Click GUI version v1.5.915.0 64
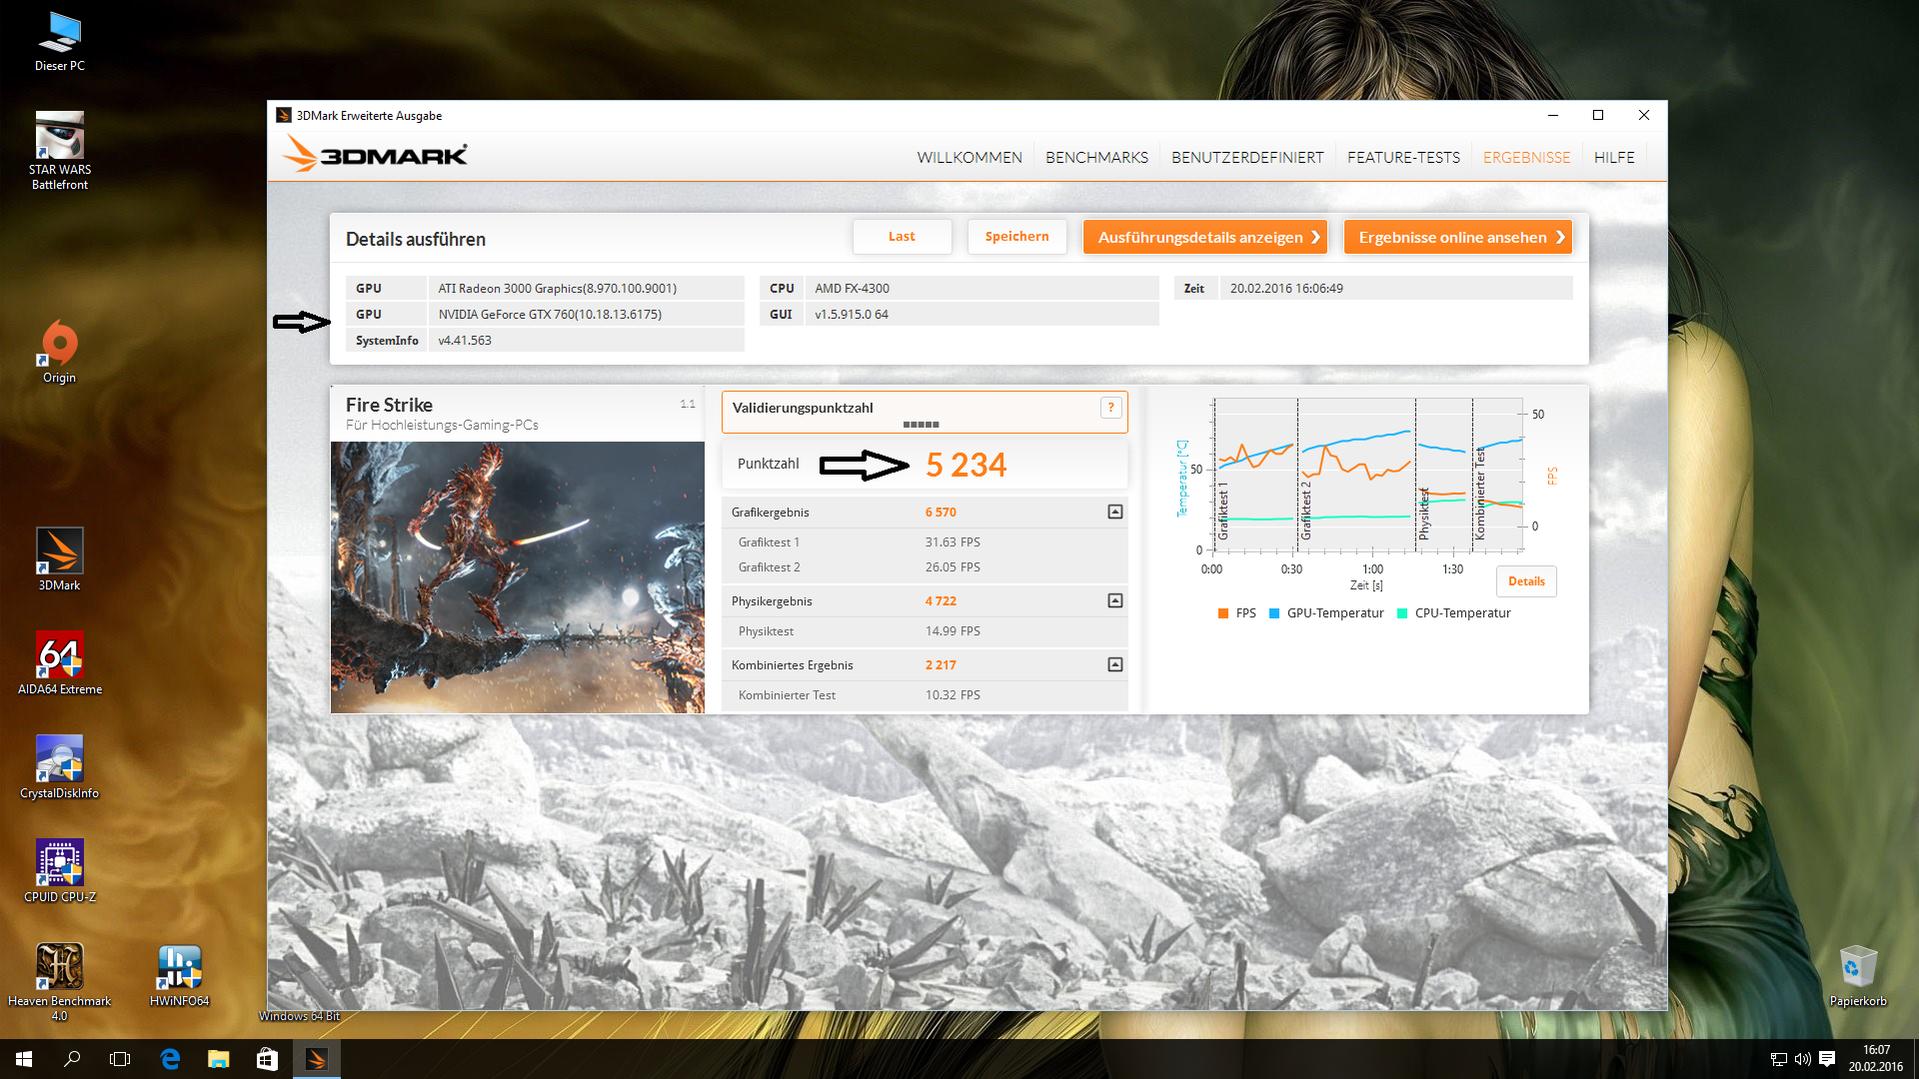Screen dimensions: 1919x1079 pyautogui.click(x=851, y=314)
